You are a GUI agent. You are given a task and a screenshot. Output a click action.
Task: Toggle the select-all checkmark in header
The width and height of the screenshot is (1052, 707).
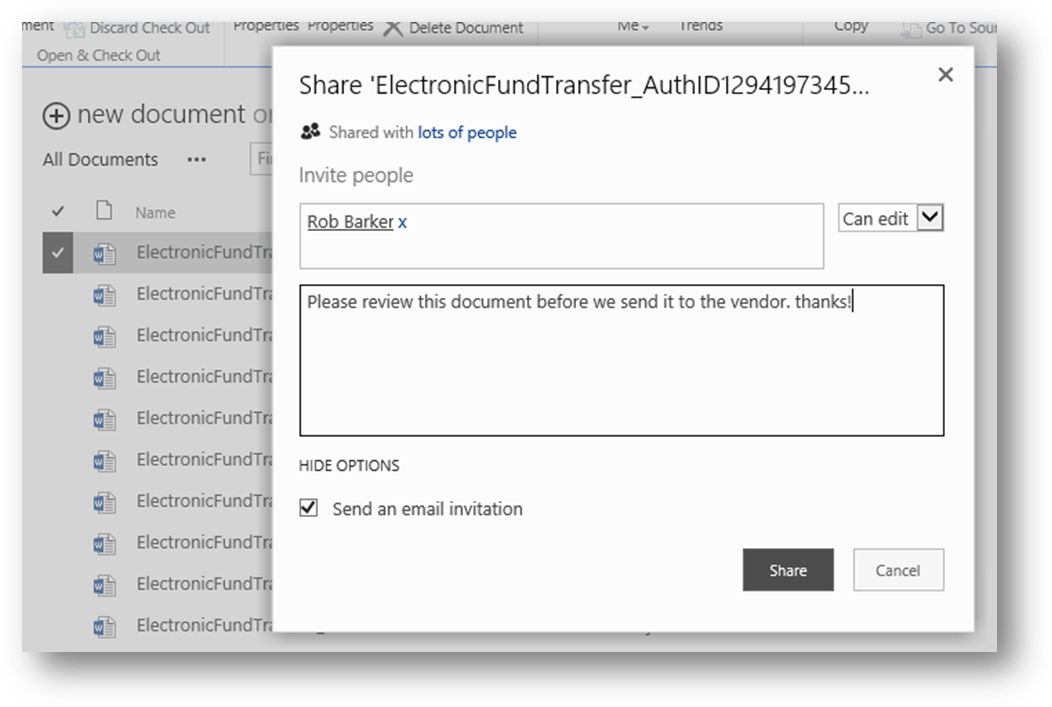click(58, 211)
